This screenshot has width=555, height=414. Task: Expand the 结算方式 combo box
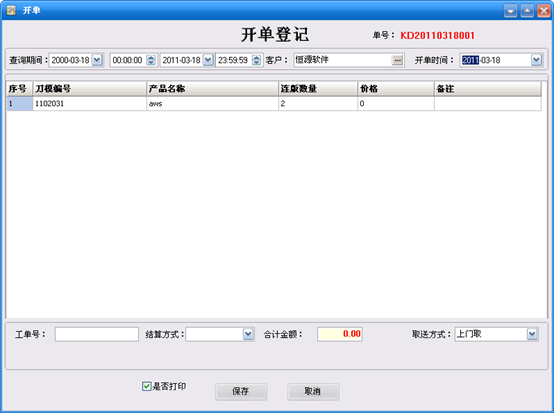point(248,334)
